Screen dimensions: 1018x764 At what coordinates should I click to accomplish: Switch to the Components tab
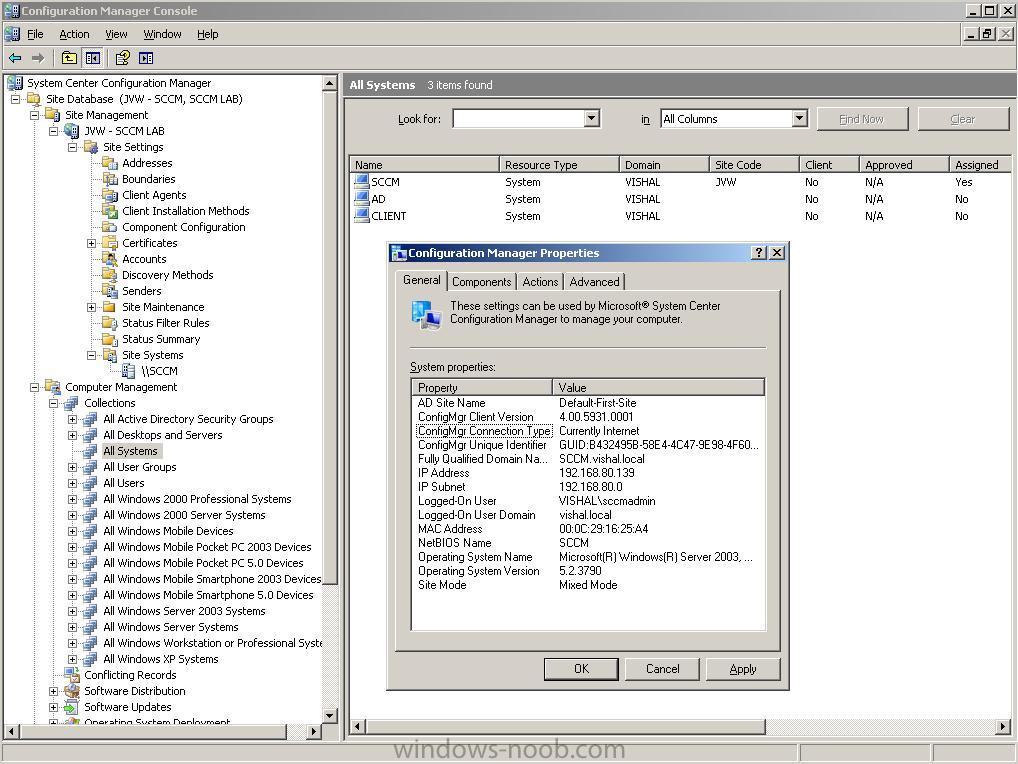pyautogui.click(x=482, y=282)
